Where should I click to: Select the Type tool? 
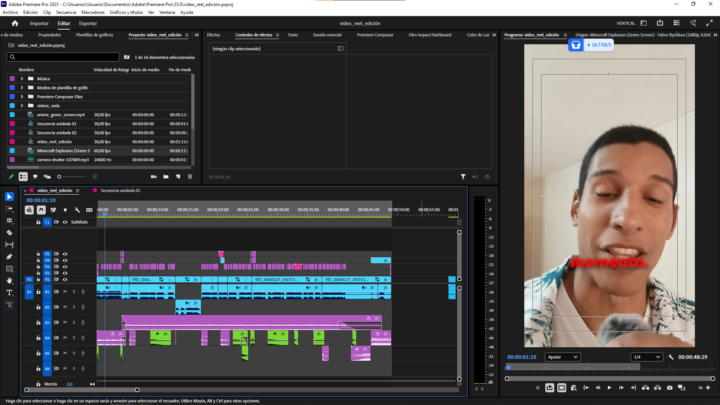point(9,293)
